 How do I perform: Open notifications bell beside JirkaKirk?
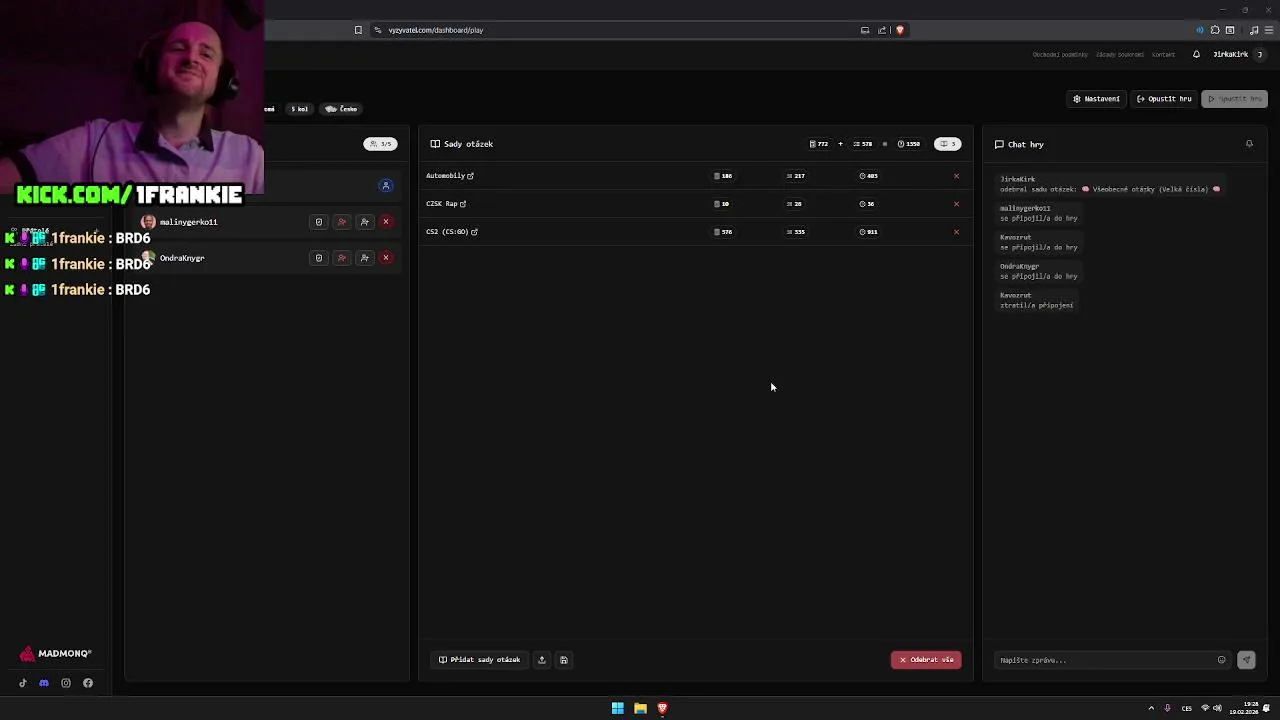1196,54
